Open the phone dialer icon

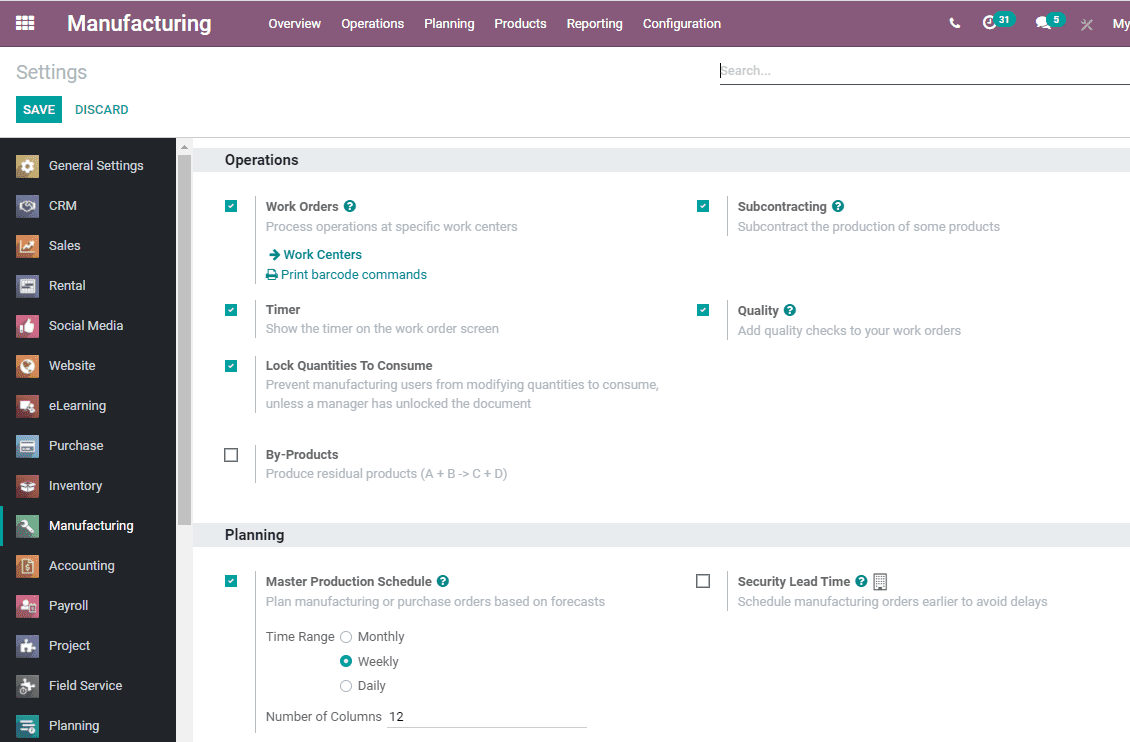(x=954, y=22)
